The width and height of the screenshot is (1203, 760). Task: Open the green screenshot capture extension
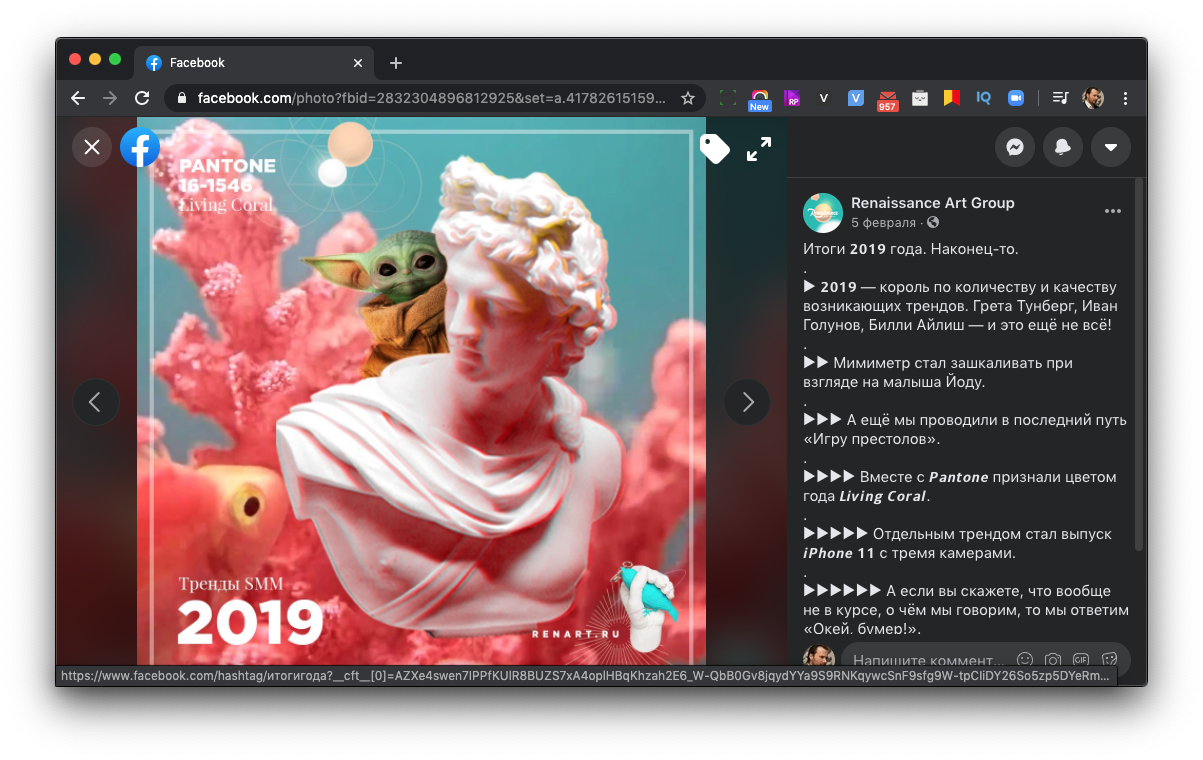(x=728, y=98)
